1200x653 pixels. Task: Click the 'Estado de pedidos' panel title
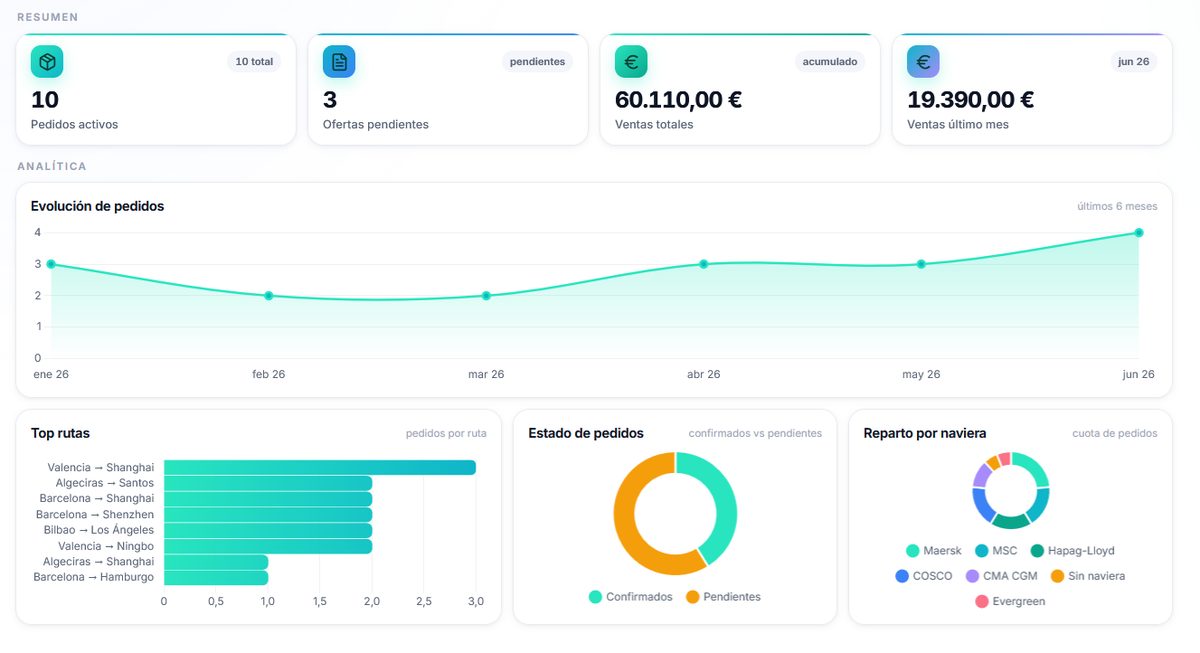pos(586,433)
